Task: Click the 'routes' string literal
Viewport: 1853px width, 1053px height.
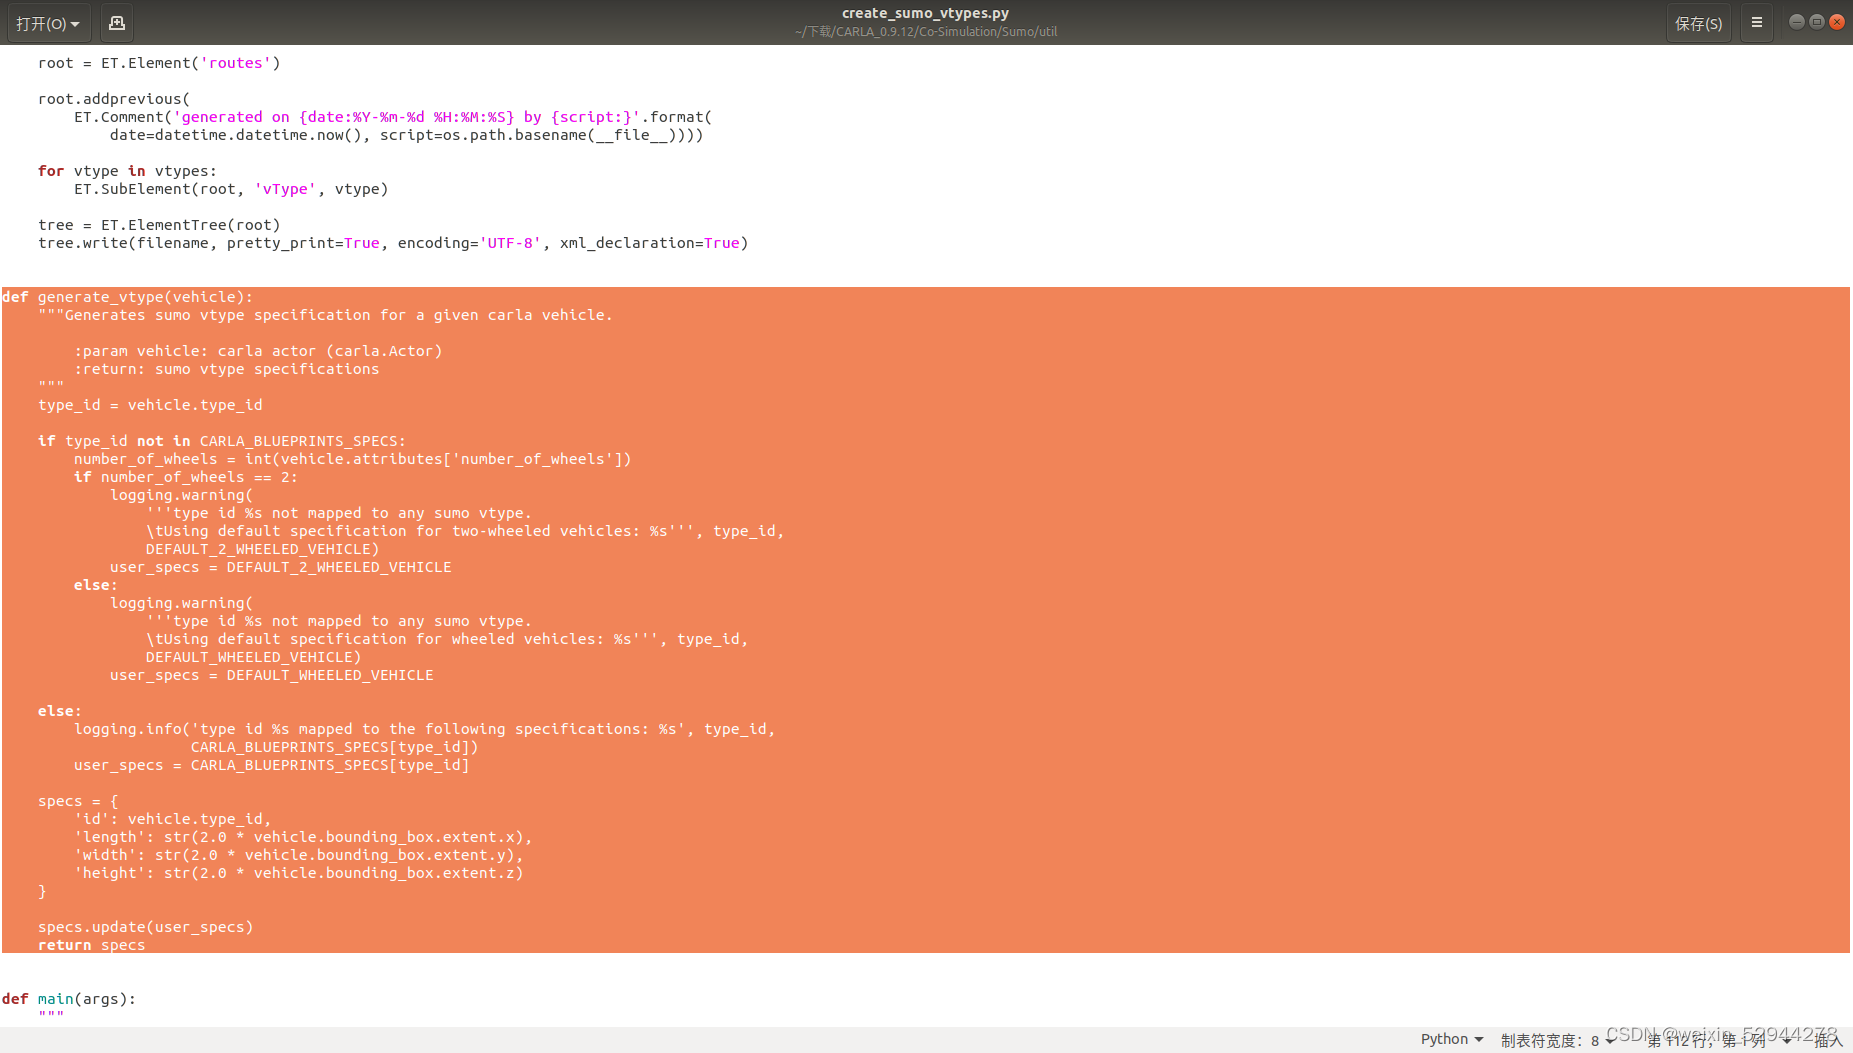Action: point(236,62)
